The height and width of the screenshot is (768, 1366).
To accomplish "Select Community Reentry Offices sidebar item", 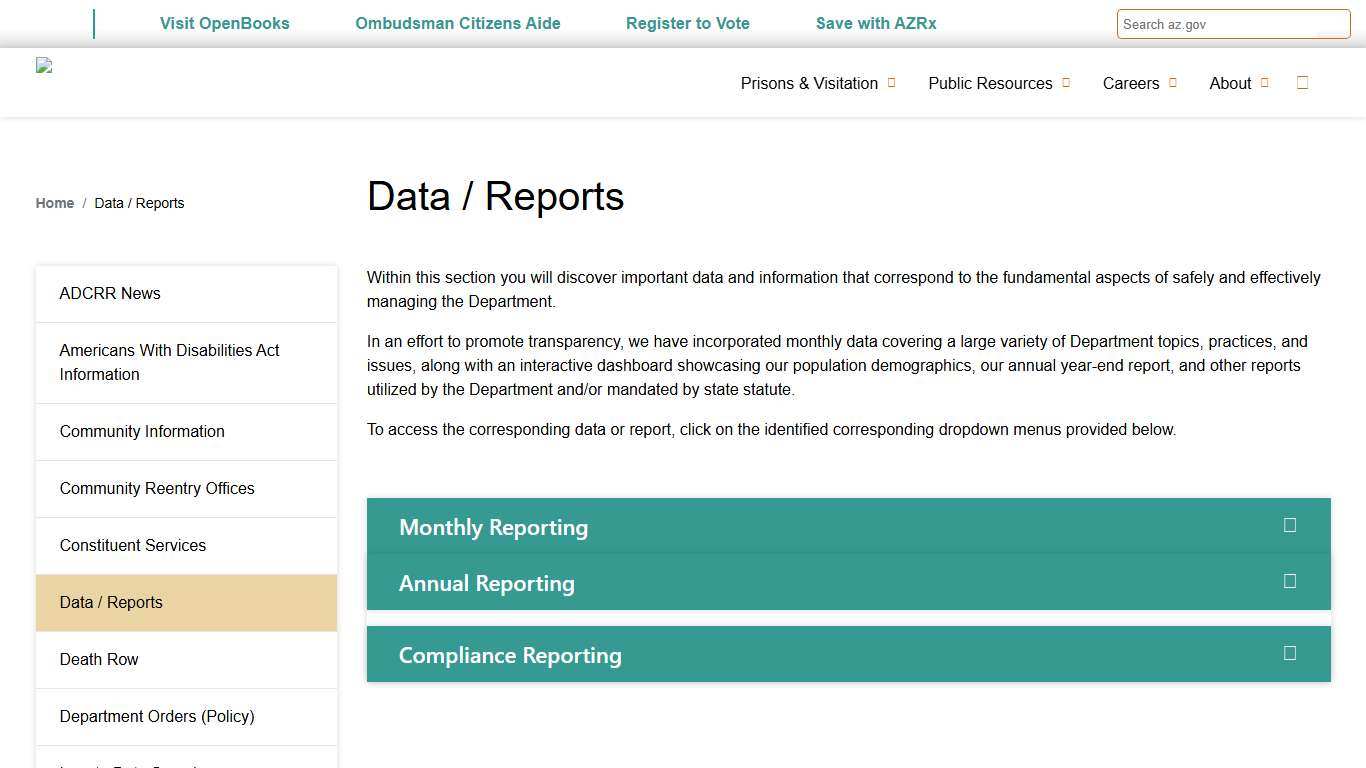I will point(157,488).
